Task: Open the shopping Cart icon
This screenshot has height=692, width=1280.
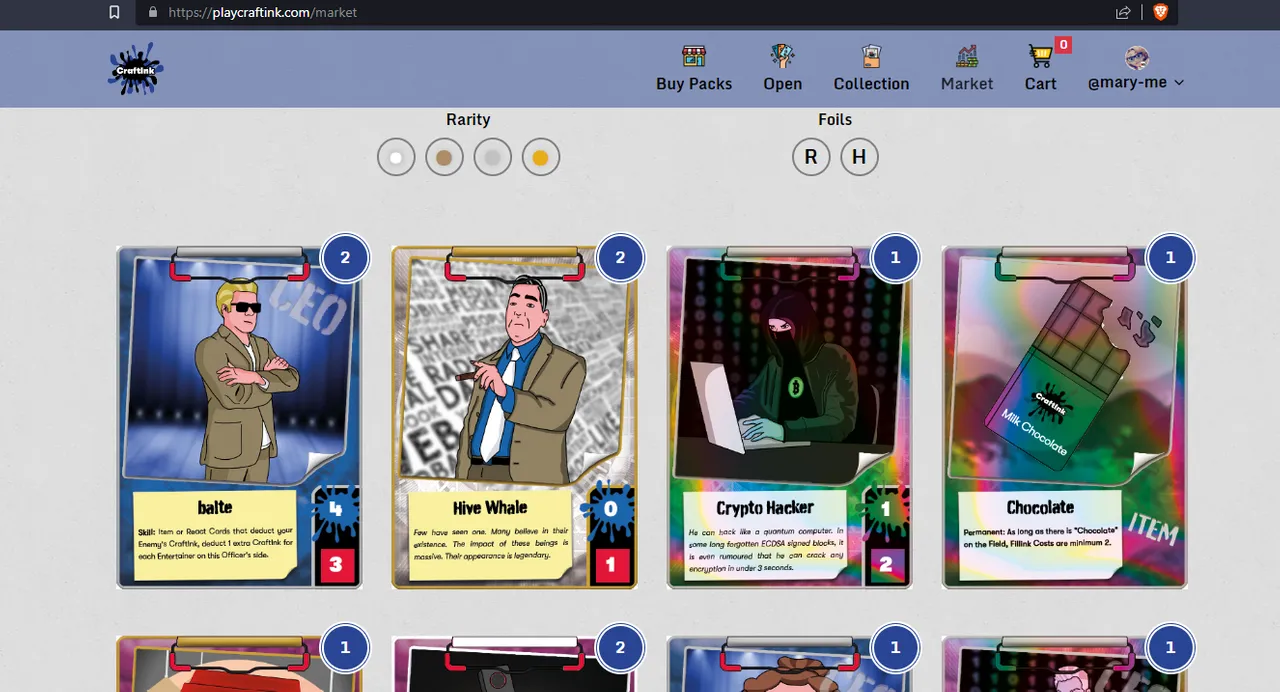Action: 1040,56
